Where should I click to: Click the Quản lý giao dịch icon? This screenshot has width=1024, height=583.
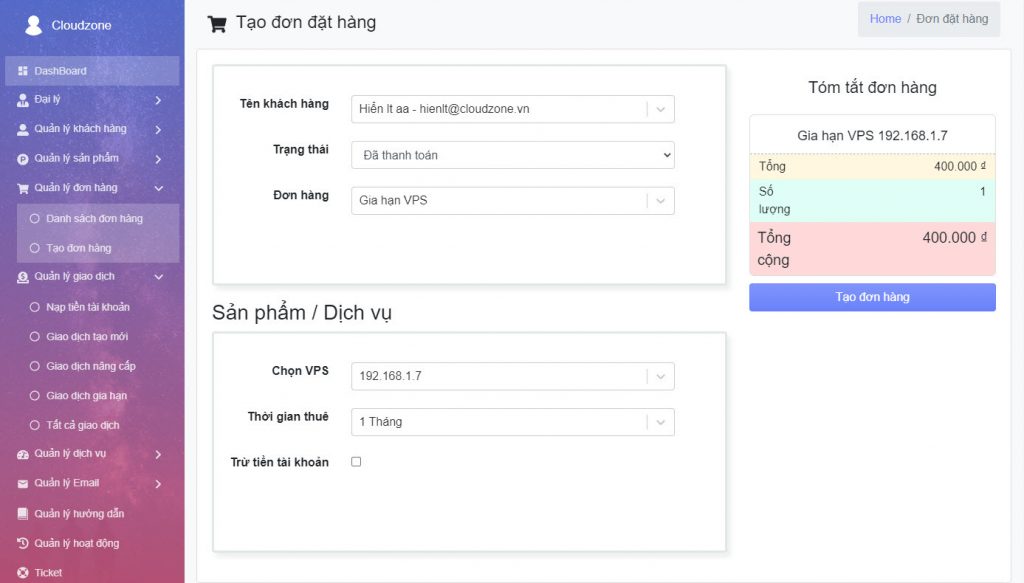(24, 277)
